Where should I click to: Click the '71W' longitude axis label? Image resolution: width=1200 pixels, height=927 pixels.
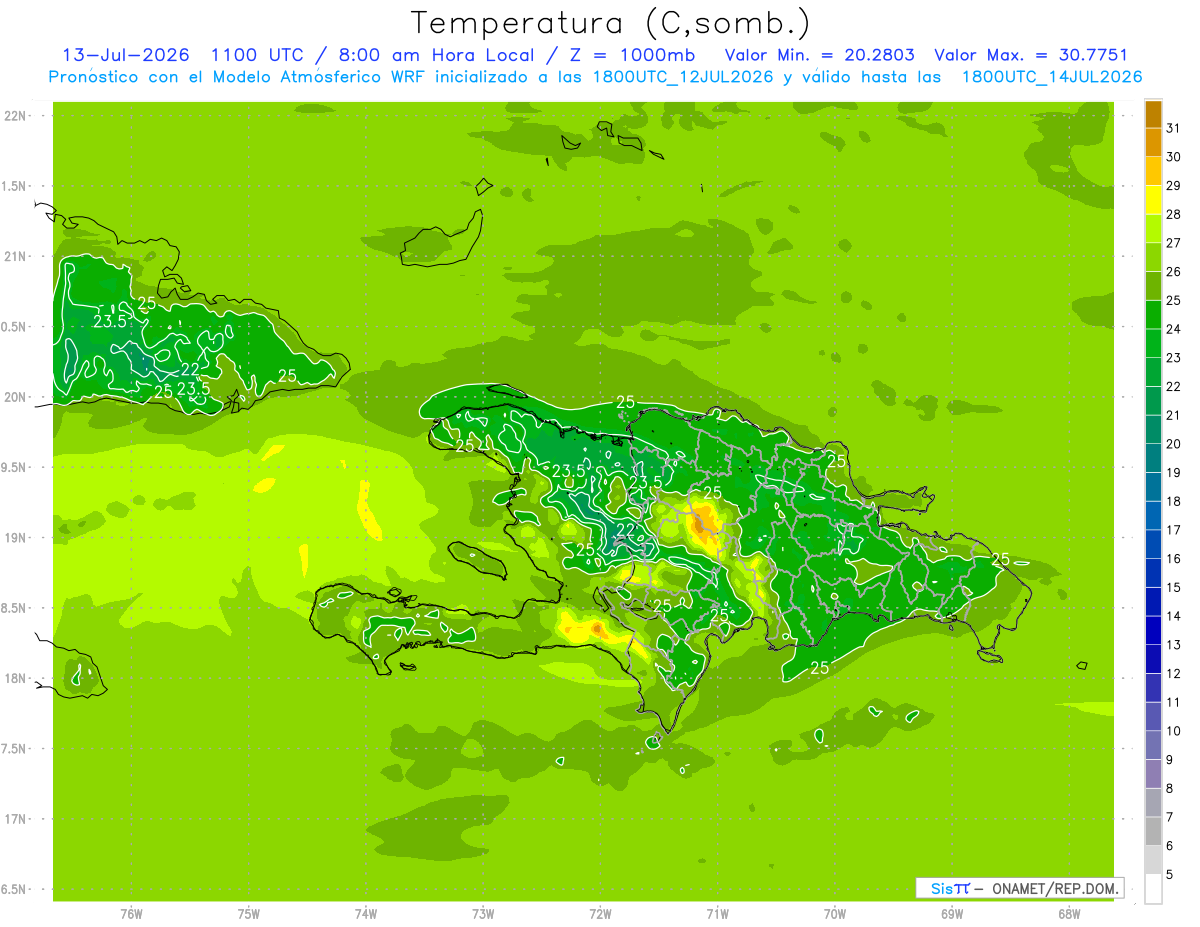click(x=717, y=913)
